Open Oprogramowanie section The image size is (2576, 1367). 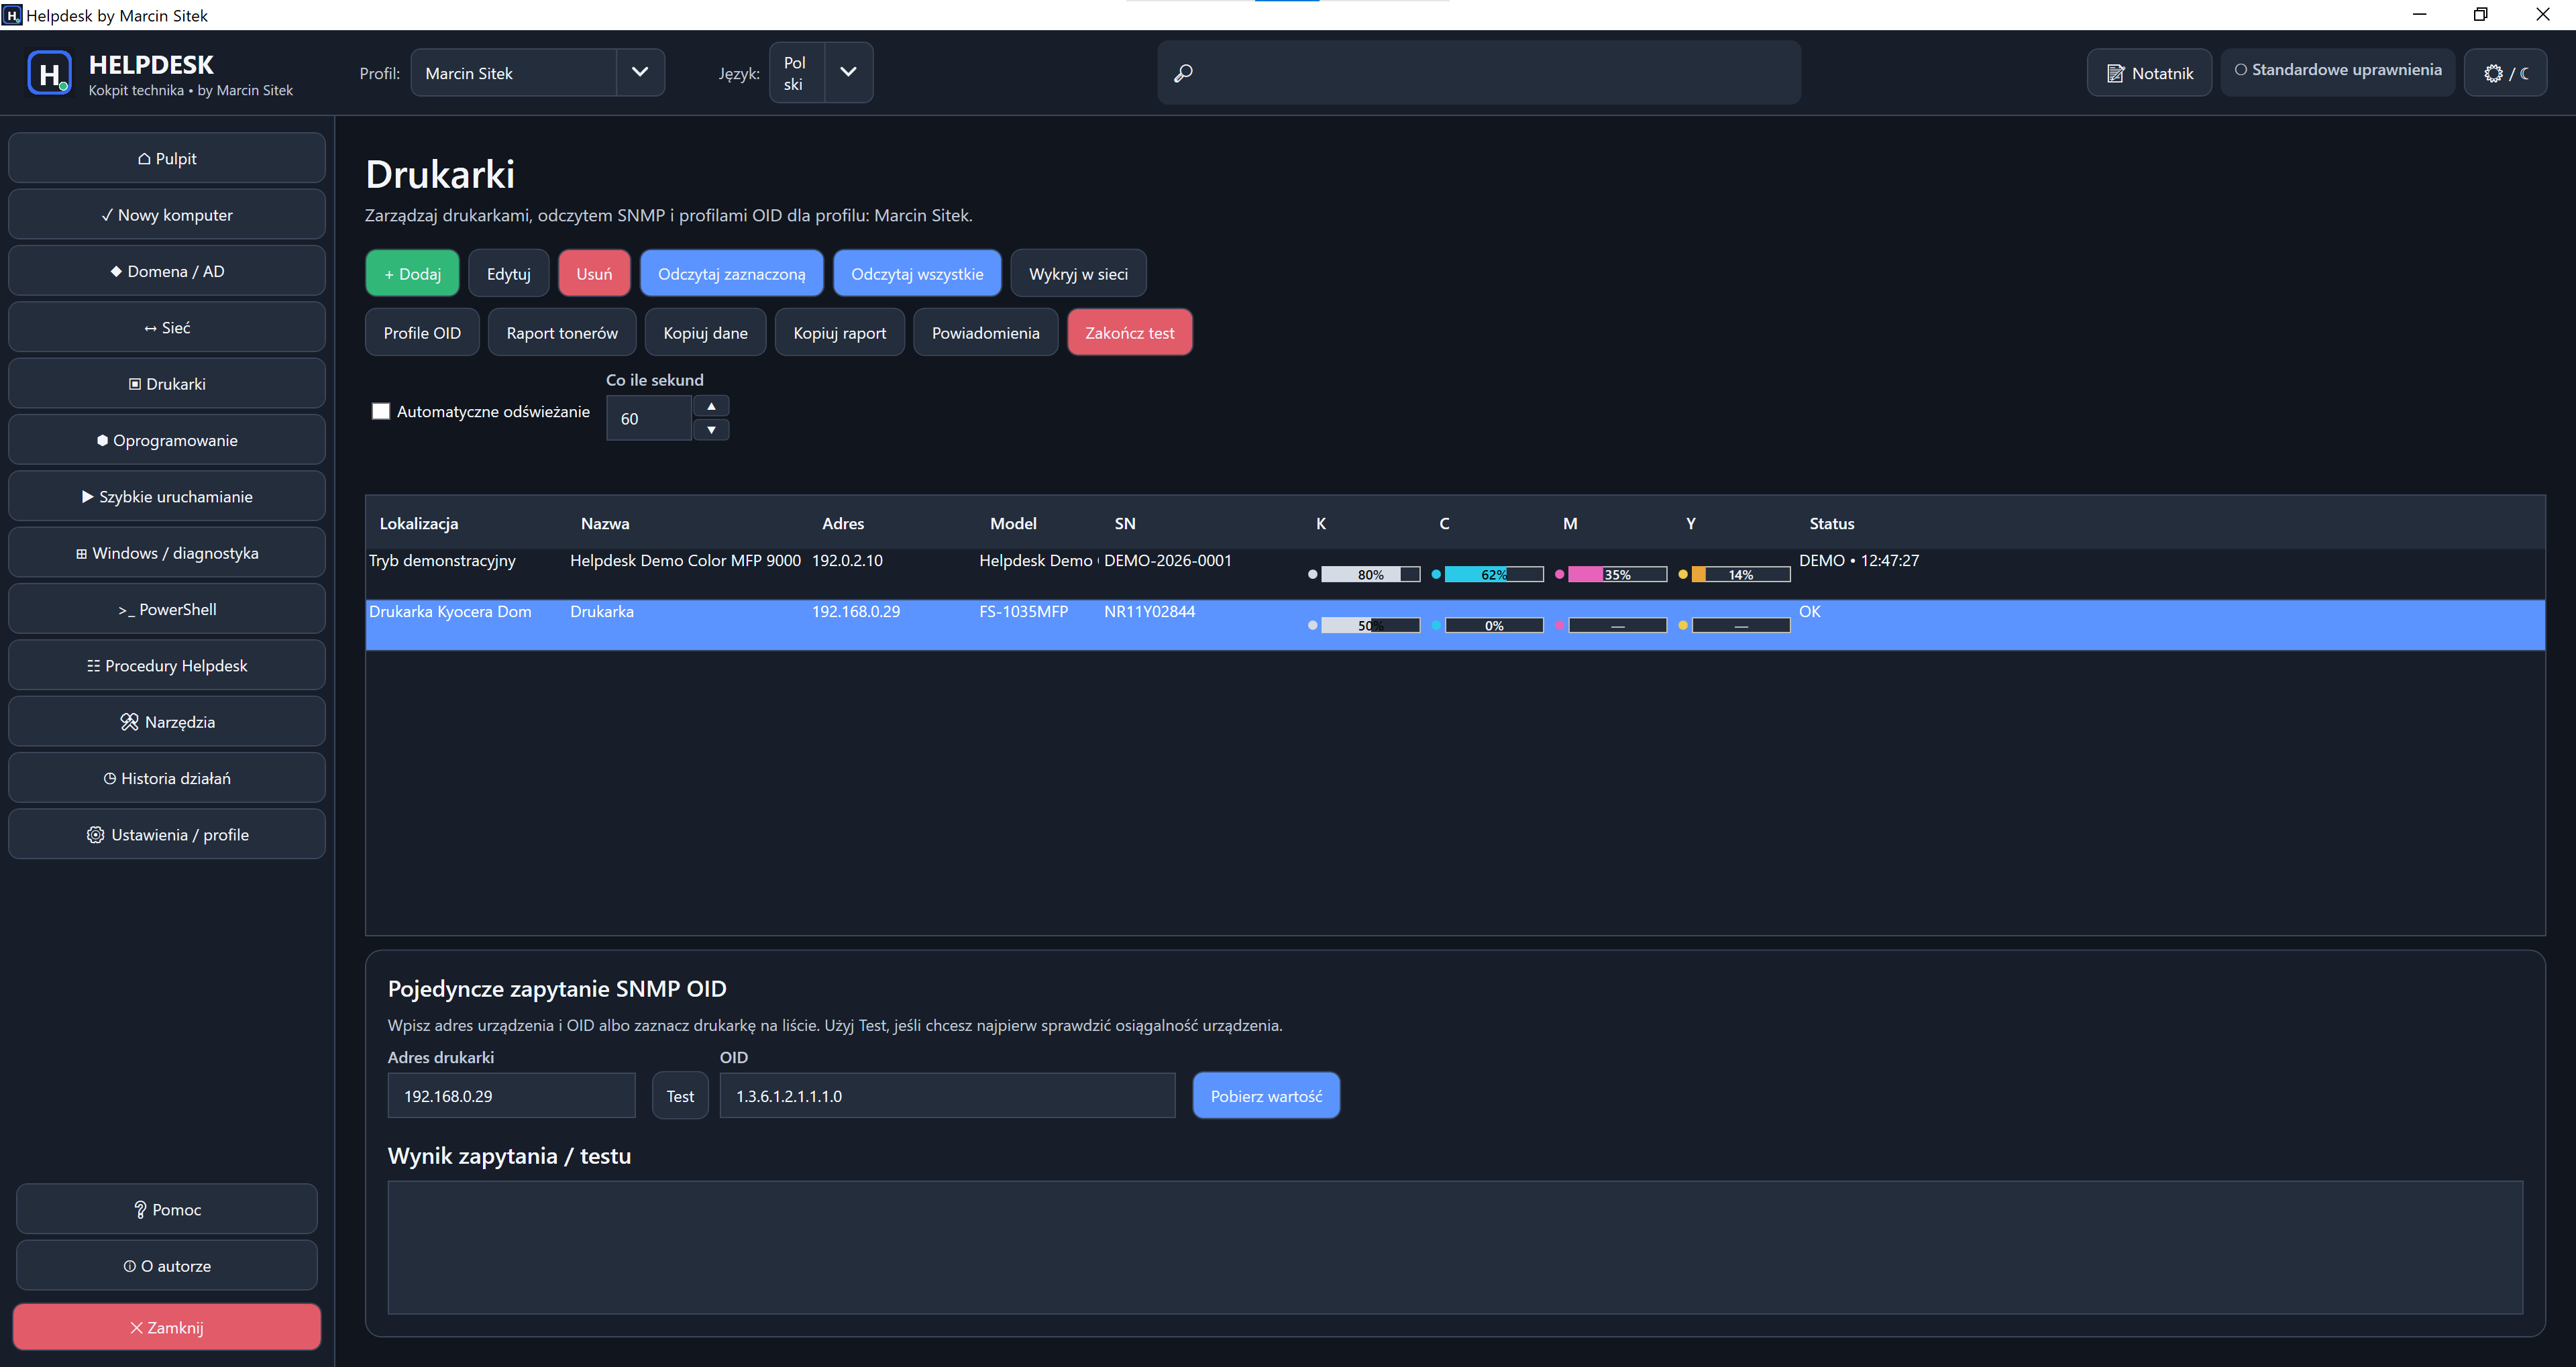click(167, 440)
